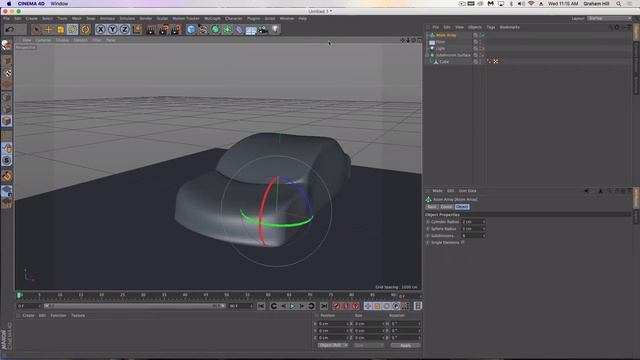This screenshot has height=360, width=640.
Task: Collapse the Subdivision Surface hierarchy
Action: pyautogui.click(x=428, y=55)
